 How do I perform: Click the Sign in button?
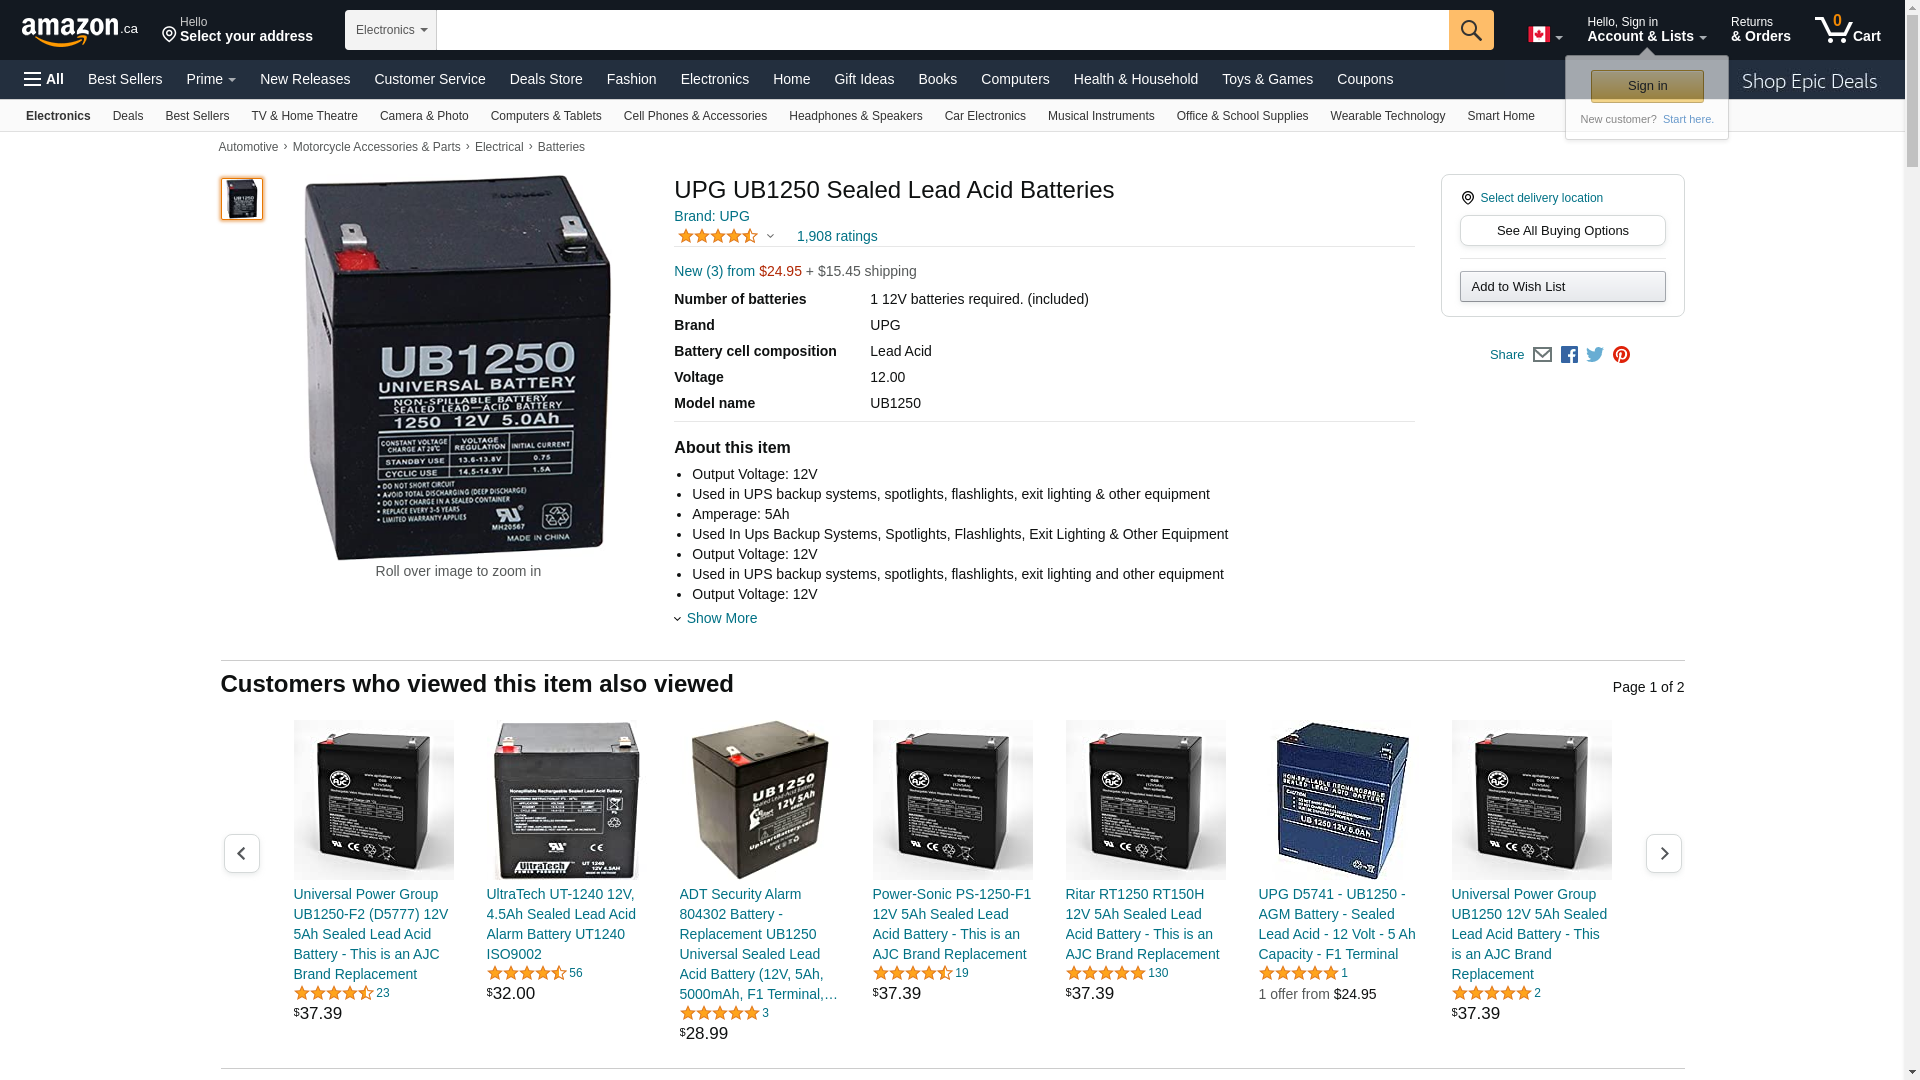1647,86
